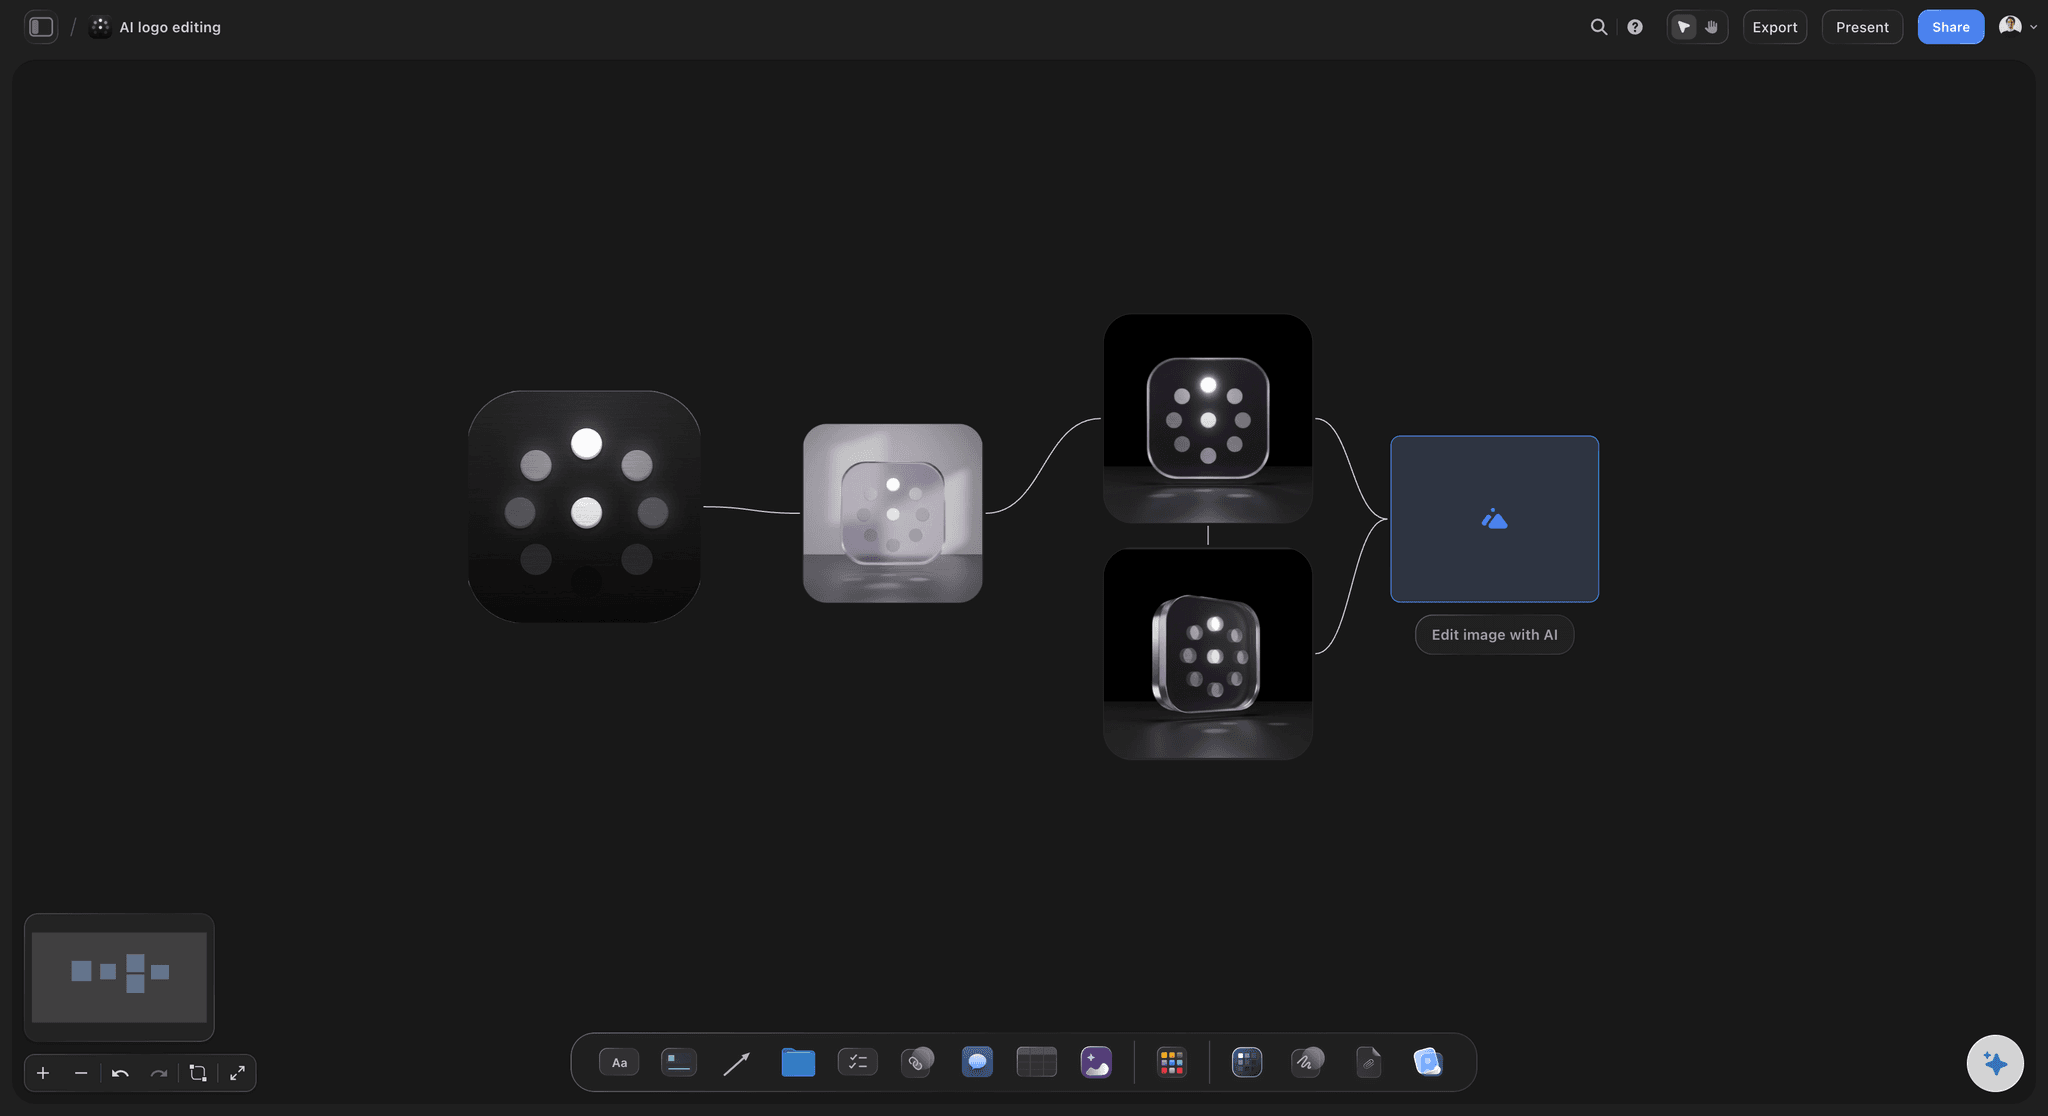The image size is (2048, 1116).
Task: Click the Edit image with AI button
Action: pos(1494,635)
